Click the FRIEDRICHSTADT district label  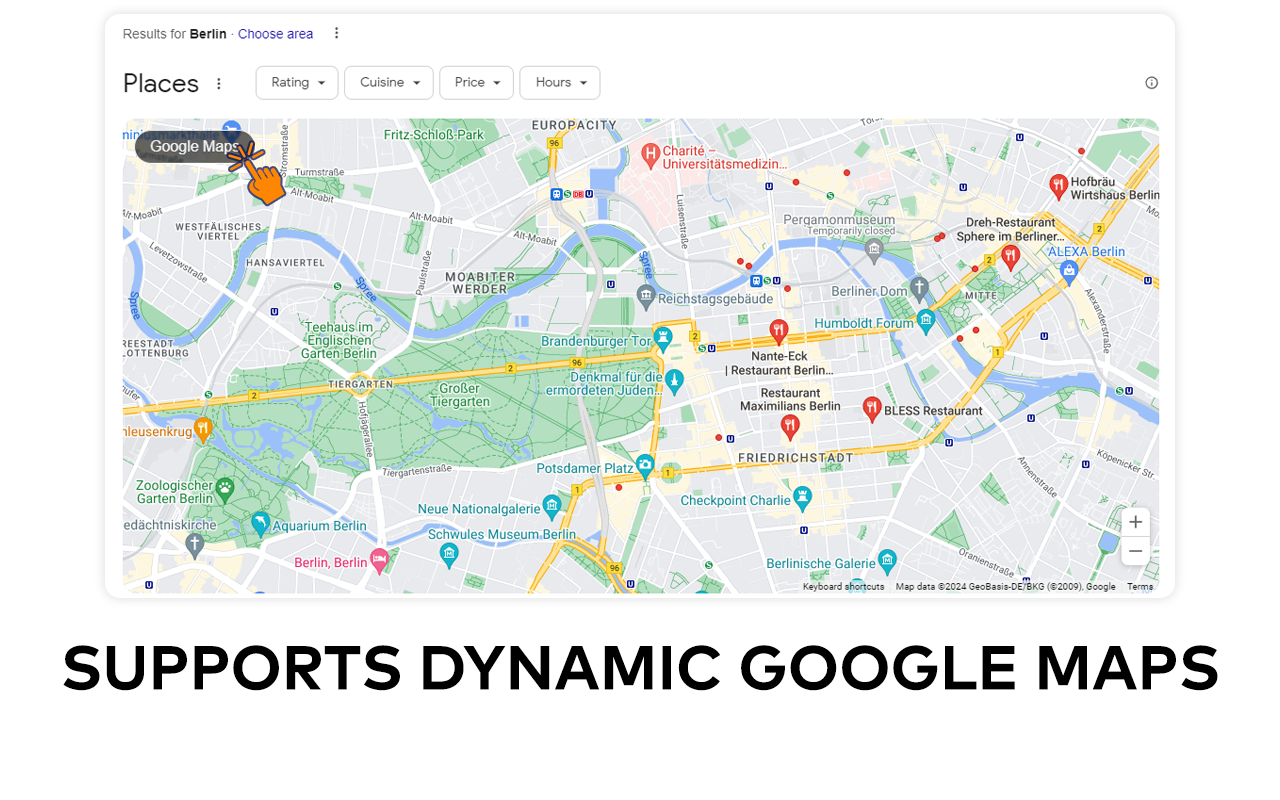[795, 457]
